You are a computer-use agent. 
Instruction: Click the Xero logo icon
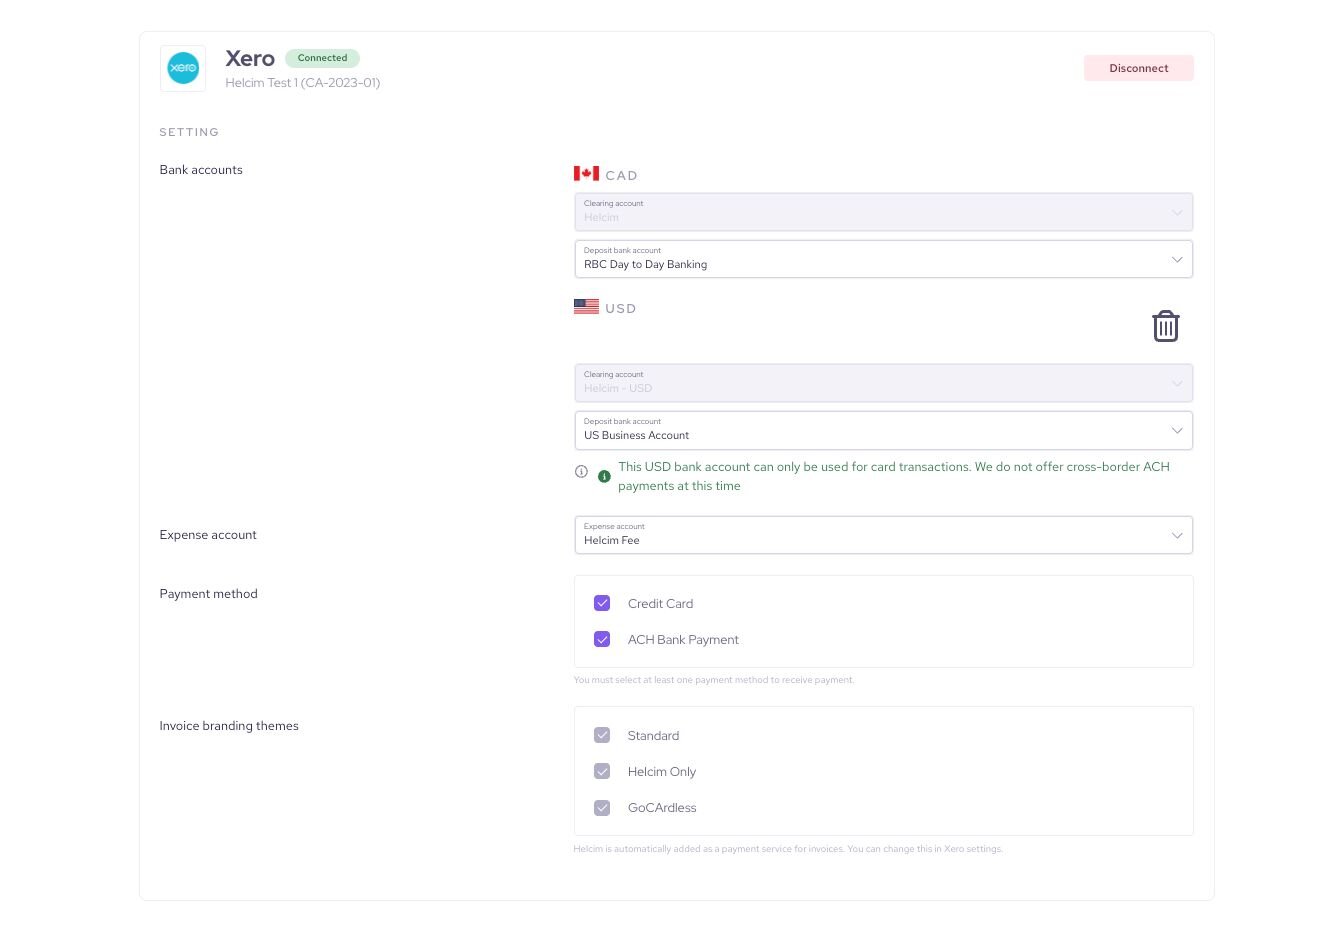(x=183, y=68)
